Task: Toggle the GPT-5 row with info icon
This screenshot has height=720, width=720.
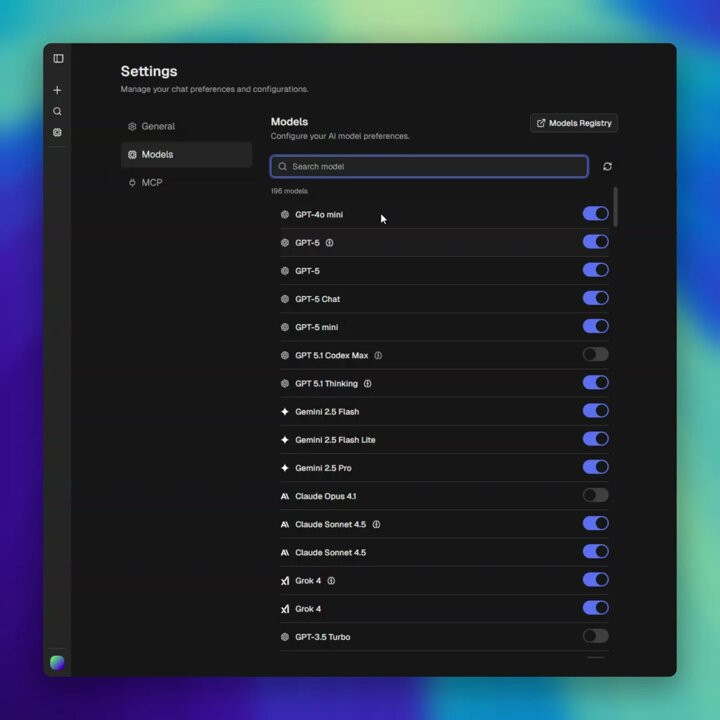Action: pos(596,242)
